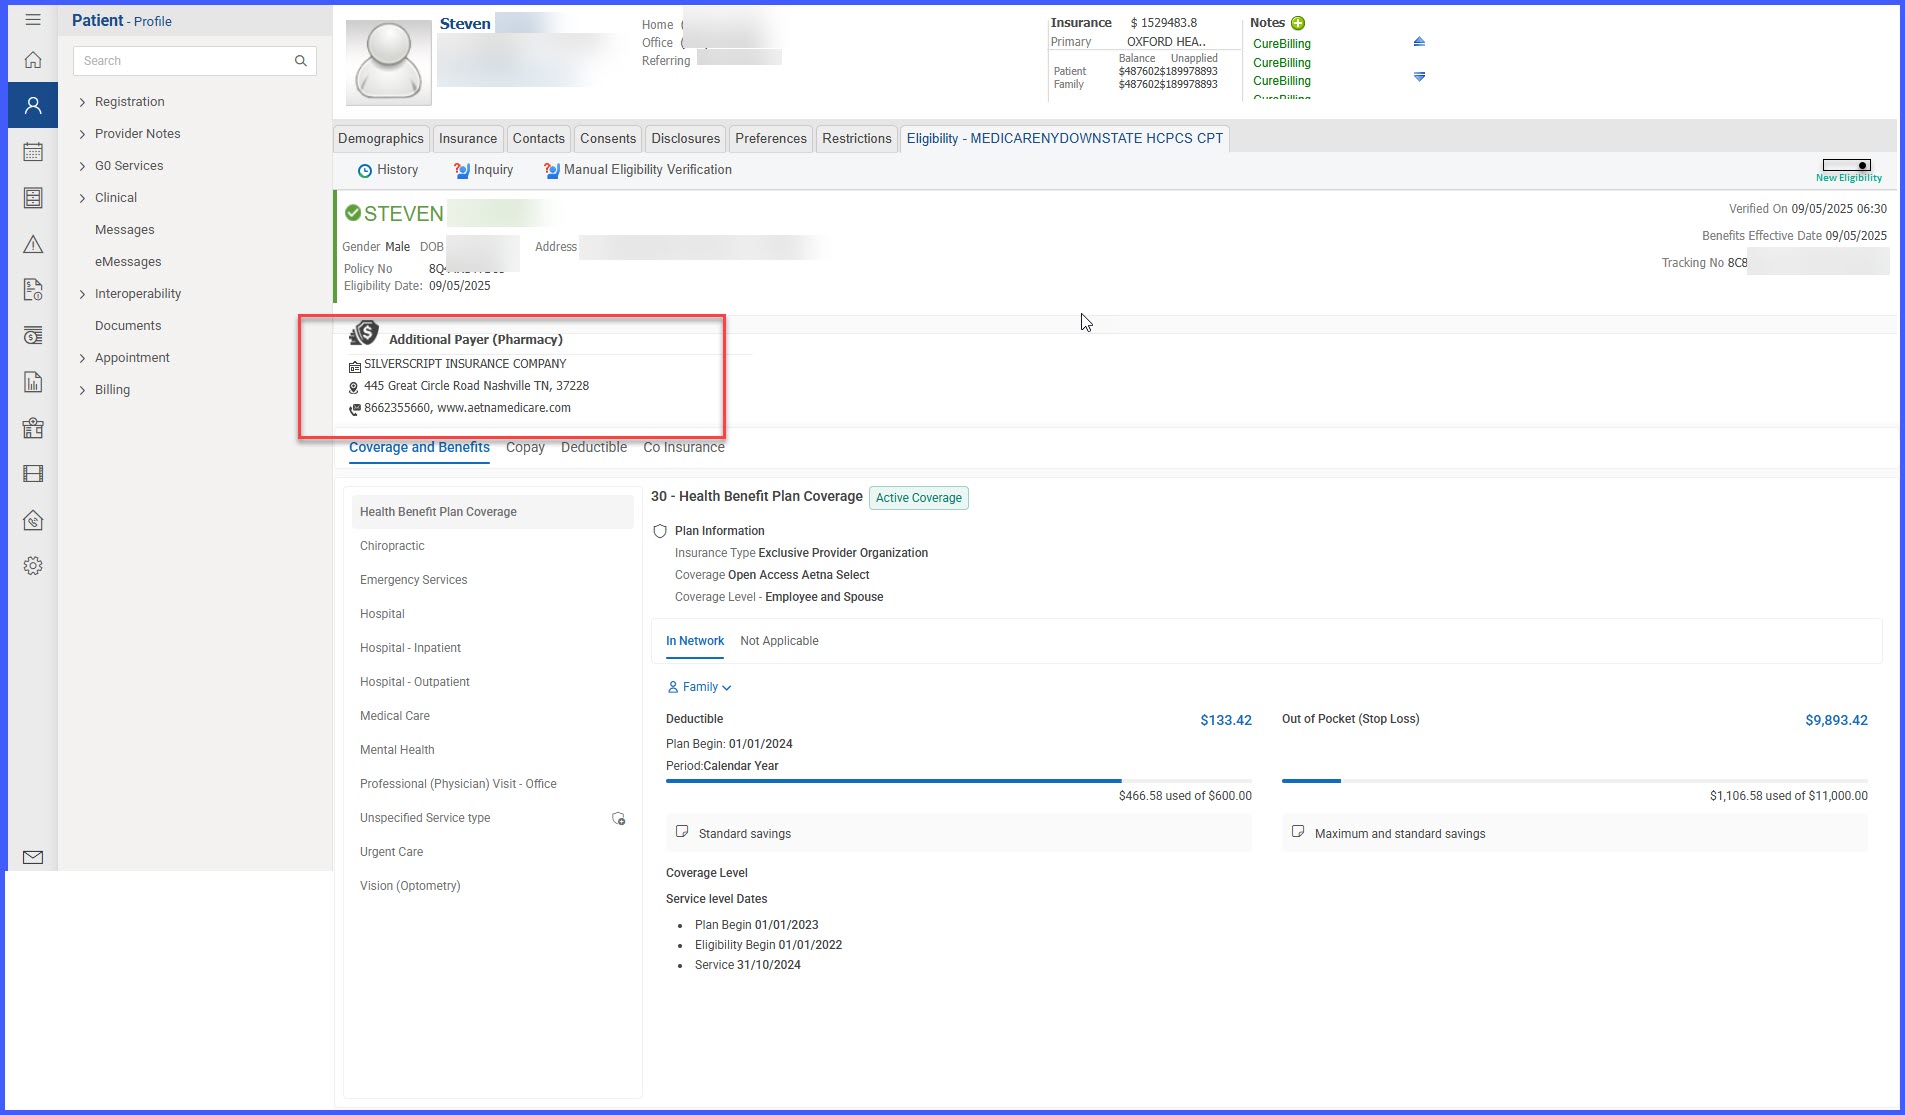Expand the Registration tree node
Screen dimensions: 1905x1115
coord(82,102)
